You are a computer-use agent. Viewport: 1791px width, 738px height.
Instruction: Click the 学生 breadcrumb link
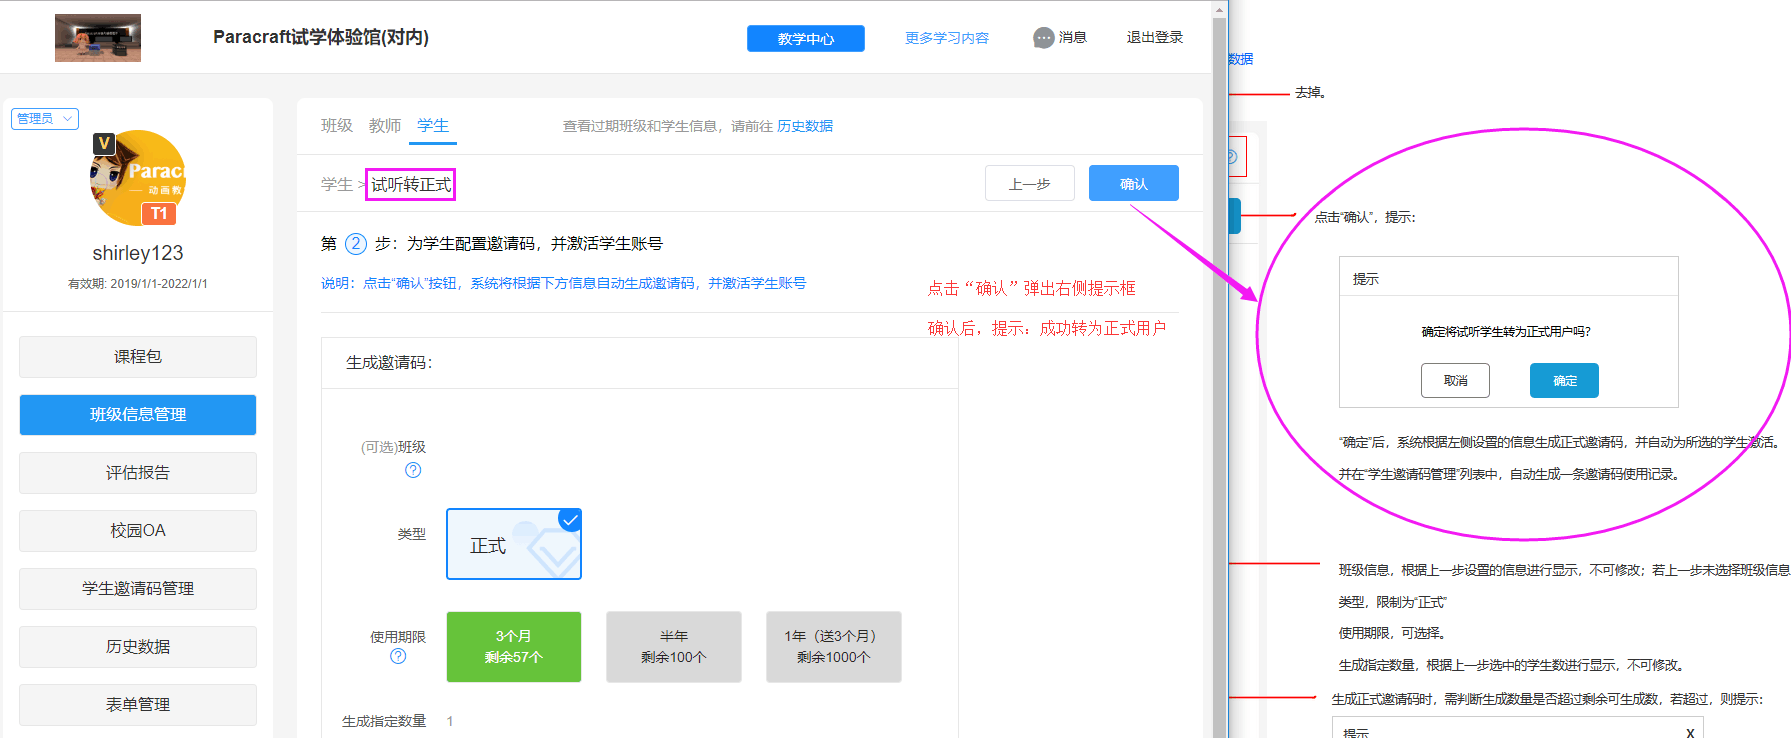coord(337,185)
